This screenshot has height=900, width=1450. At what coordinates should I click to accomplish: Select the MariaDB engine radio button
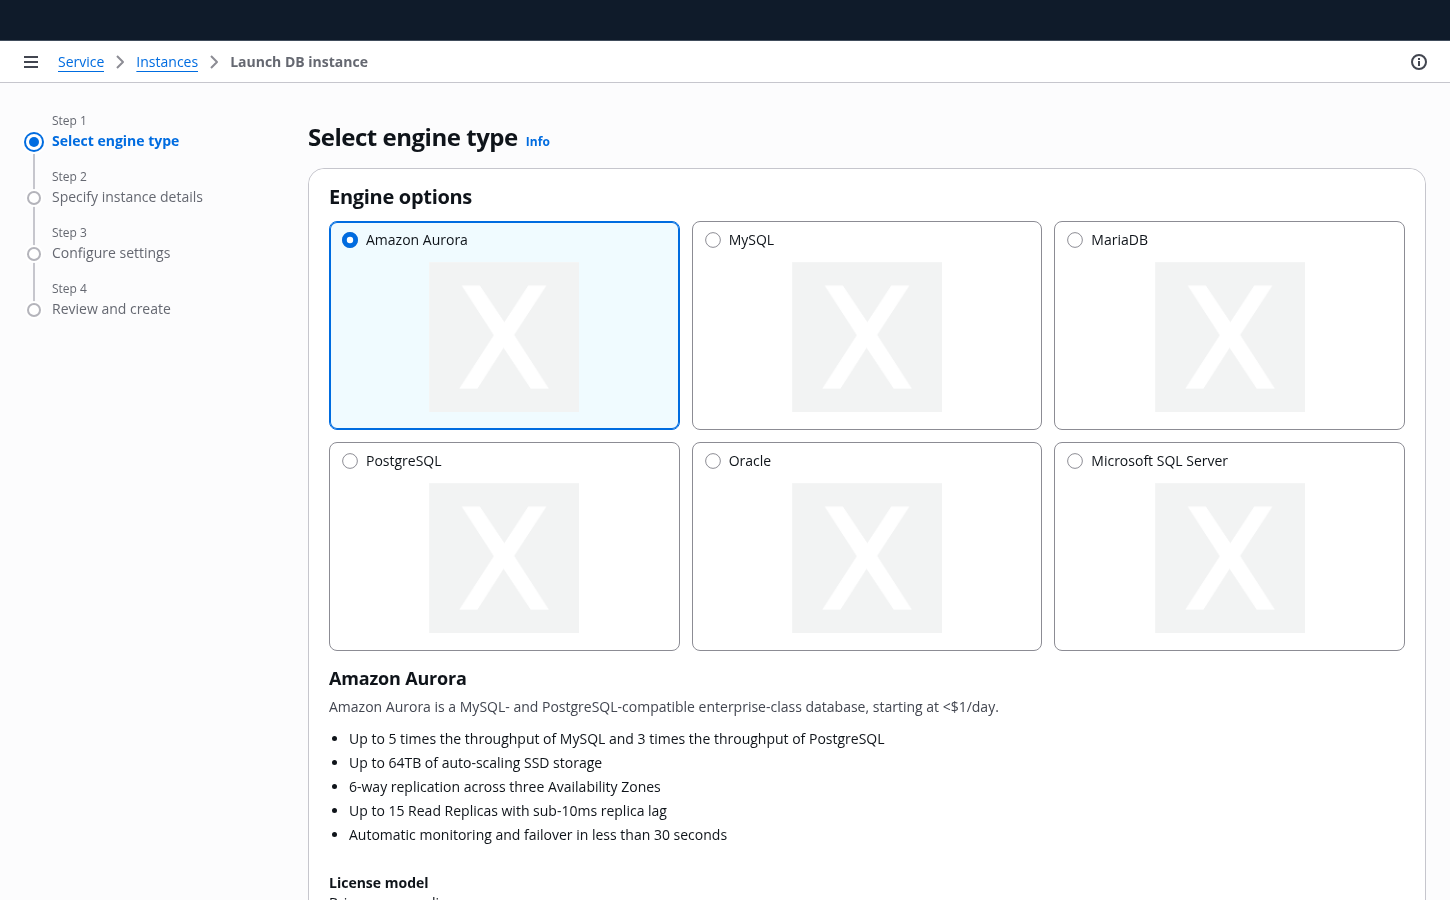pos(1075,240)
